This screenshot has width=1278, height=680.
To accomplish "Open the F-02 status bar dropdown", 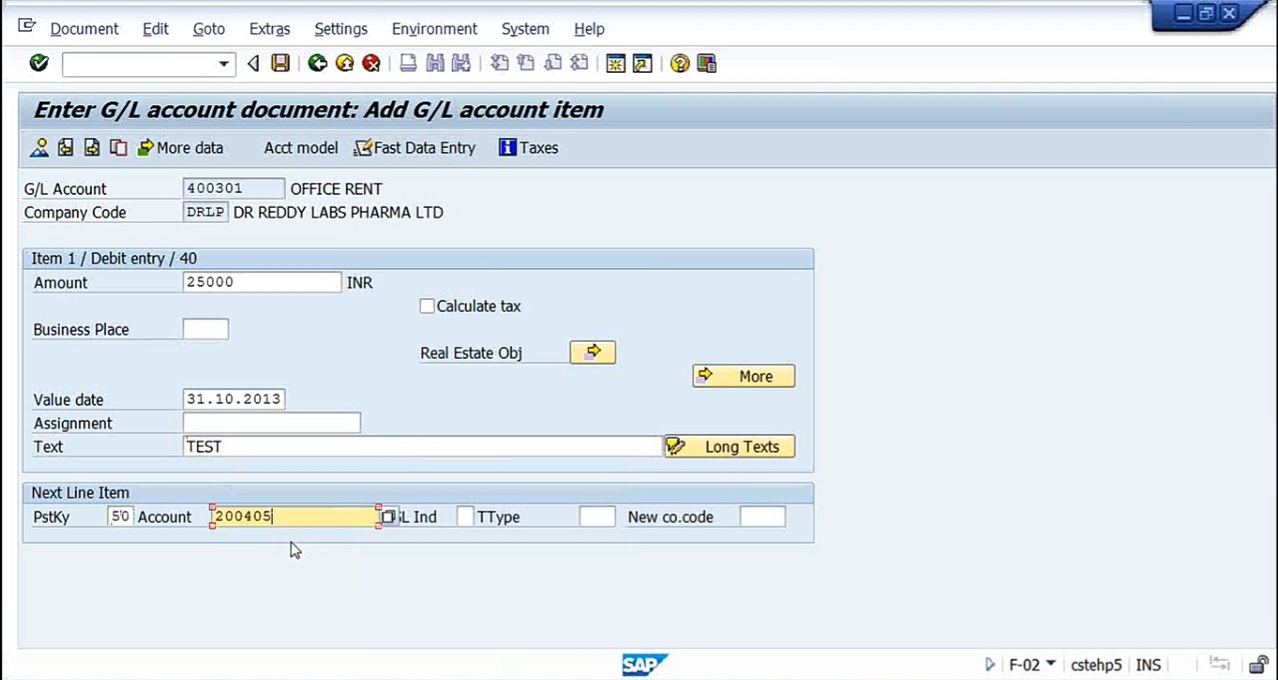I will click(x=1050, y=664).
